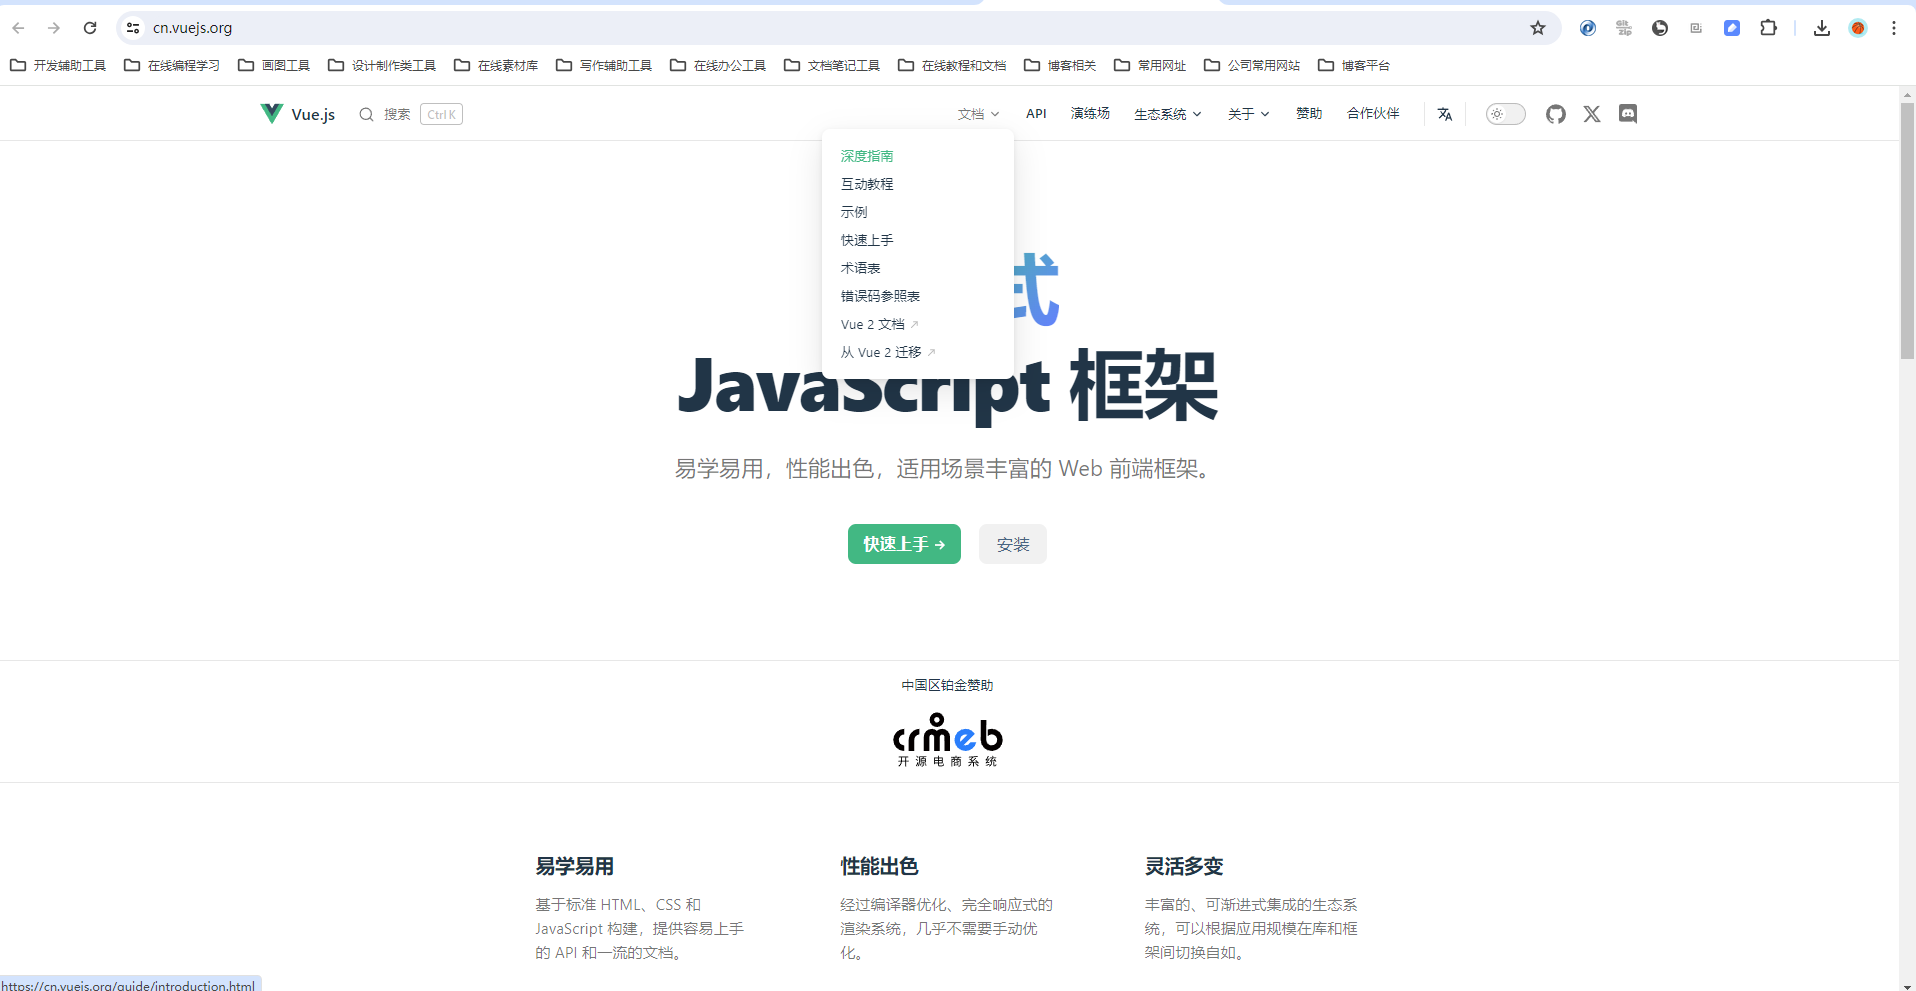Viewport: 1916px width, 991px height.
Task: Open the 博客相关 bookmark folder
Action: 1060,65
